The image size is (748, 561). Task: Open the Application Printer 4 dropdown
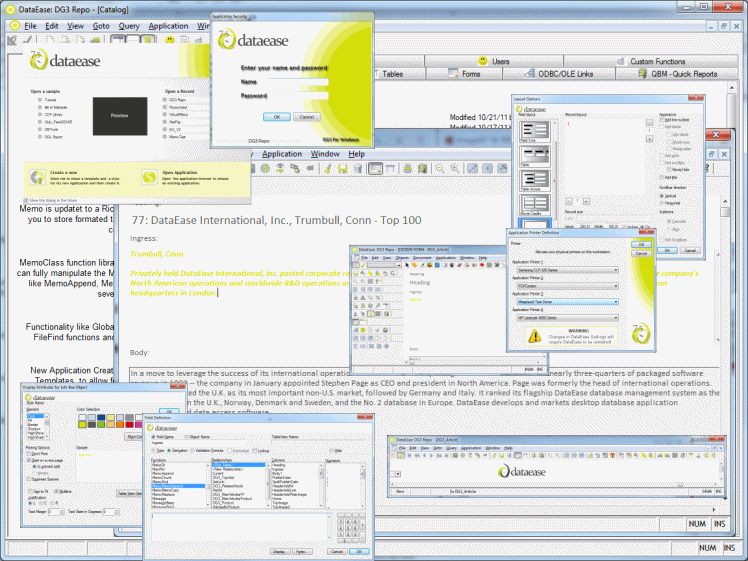pyautogui.click(x=566, y=318)
